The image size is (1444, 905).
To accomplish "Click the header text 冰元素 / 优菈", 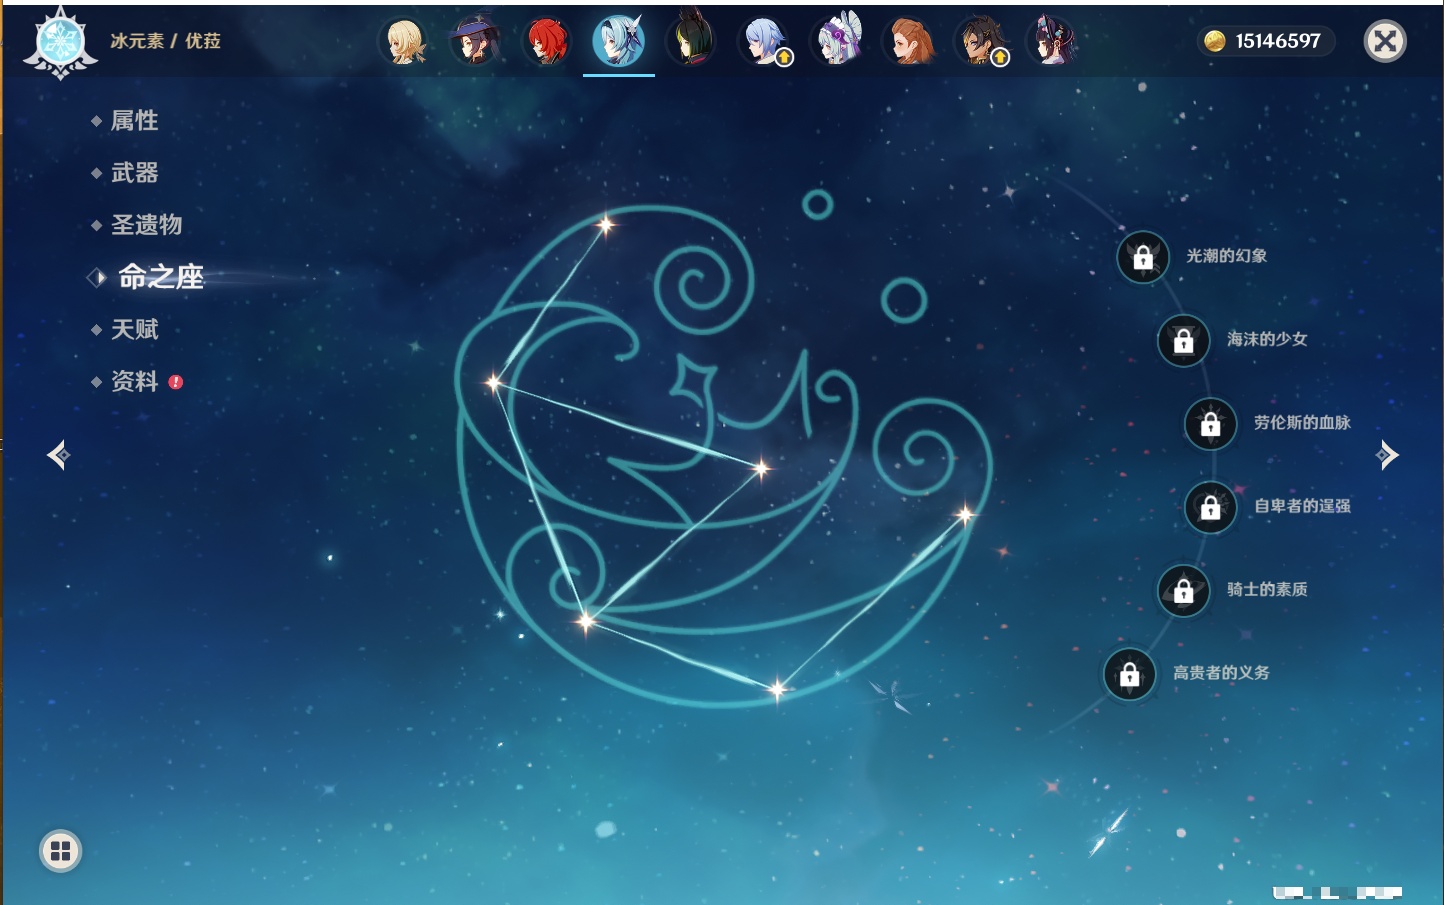I will [165, 41].
